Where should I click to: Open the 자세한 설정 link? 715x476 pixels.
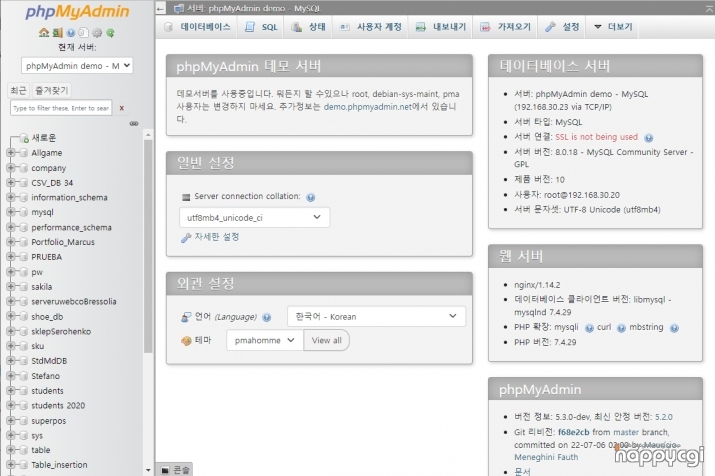tap(217, 237)
